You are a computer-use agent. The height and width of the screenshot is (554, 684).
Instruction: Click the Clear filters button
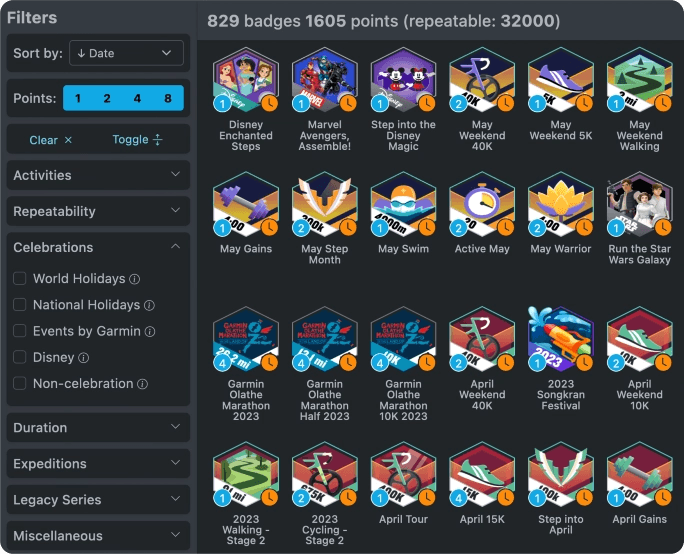[51, 140]
